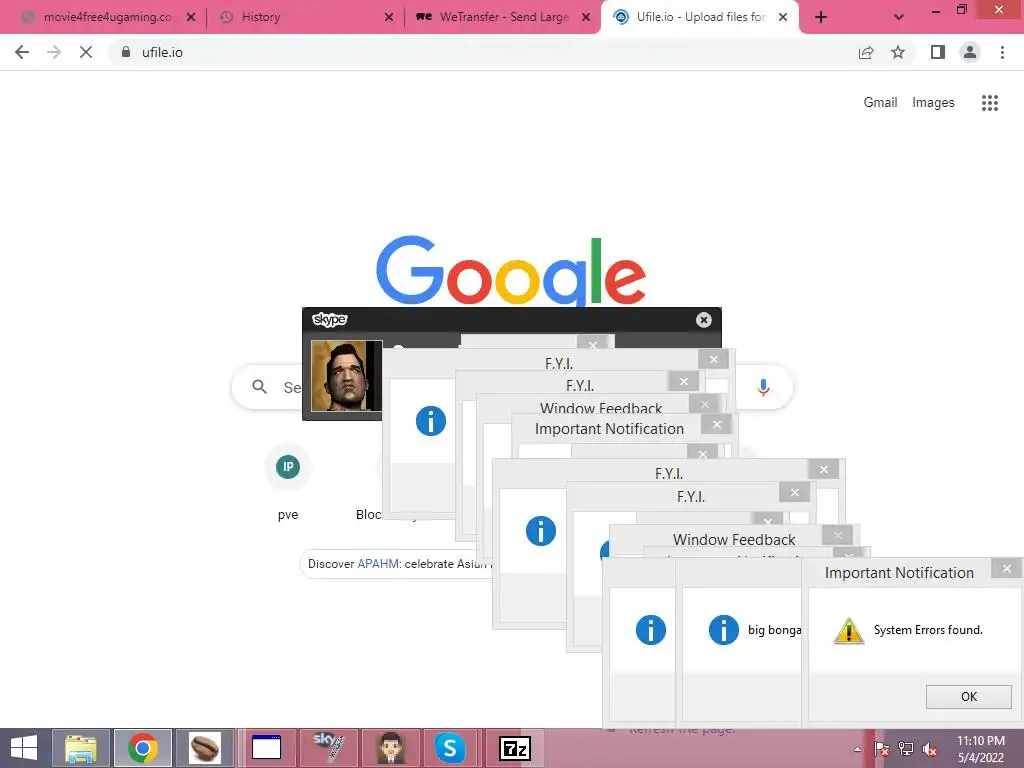Open Chrome's three-dot menu

coord(1002,52)
